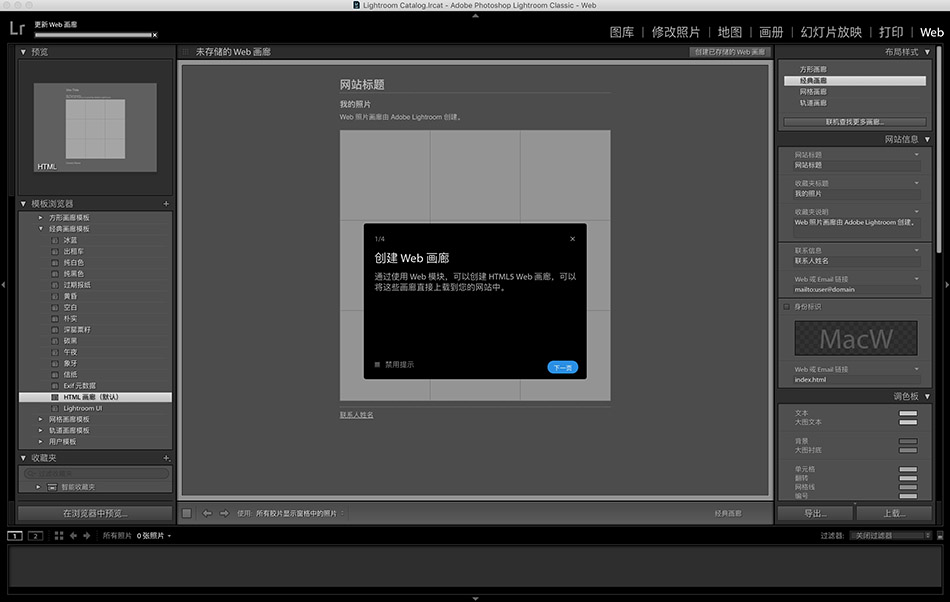Collapse the 网站信息 panel
950x602 pixels.
(x=927, y=139)
